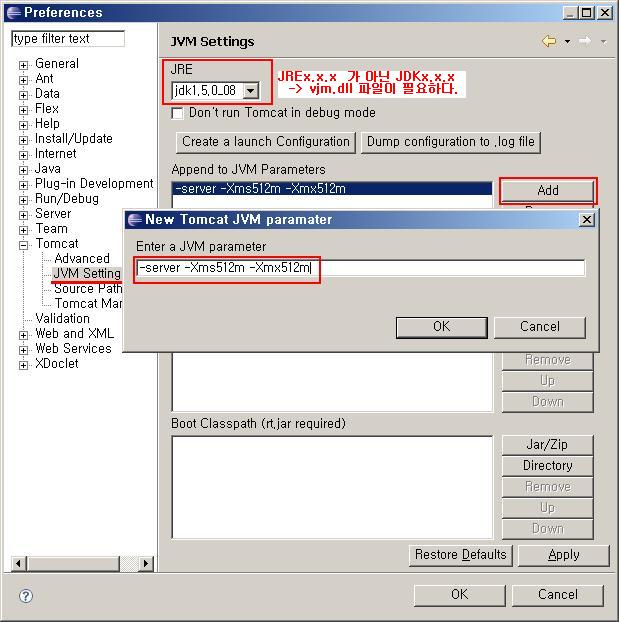Click the tree horizontal scrollbar thumb
Image resolution: width=619 pixels, height=622 pixels.
pyautogui.click(x=74, y=563)
